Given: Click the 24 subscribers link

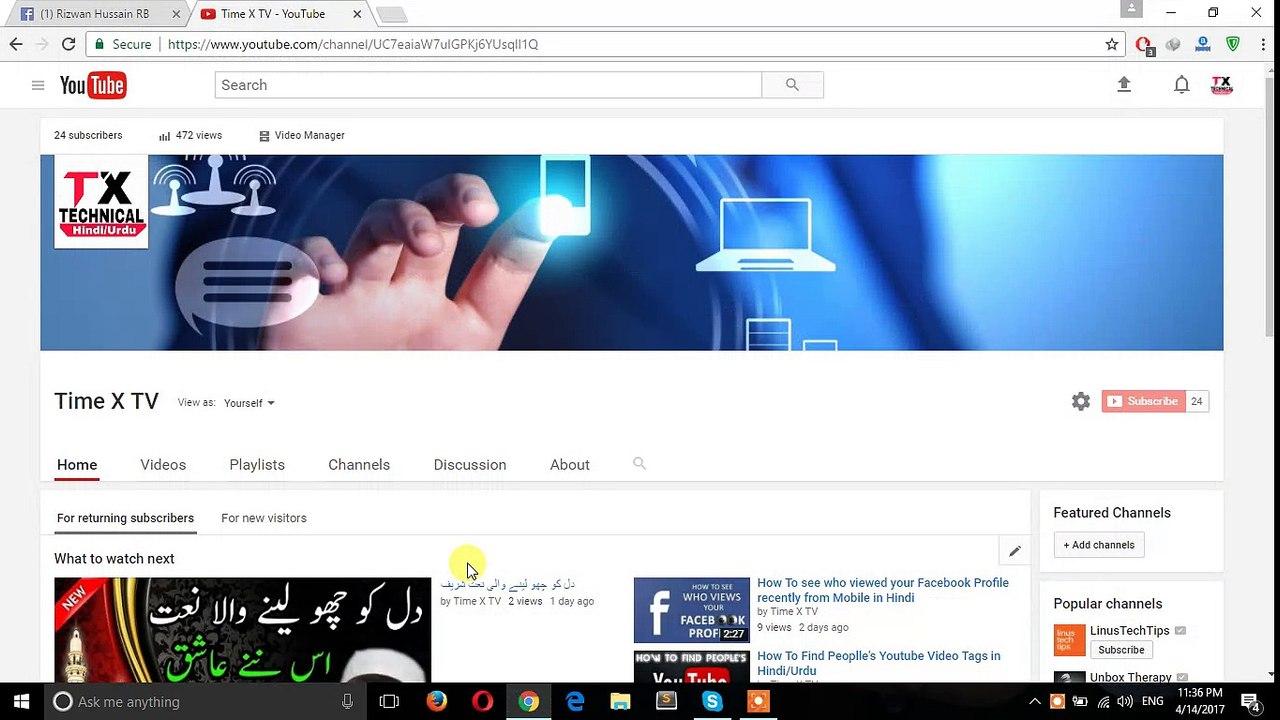Looking at the screenshot, I should click(88, 135).
